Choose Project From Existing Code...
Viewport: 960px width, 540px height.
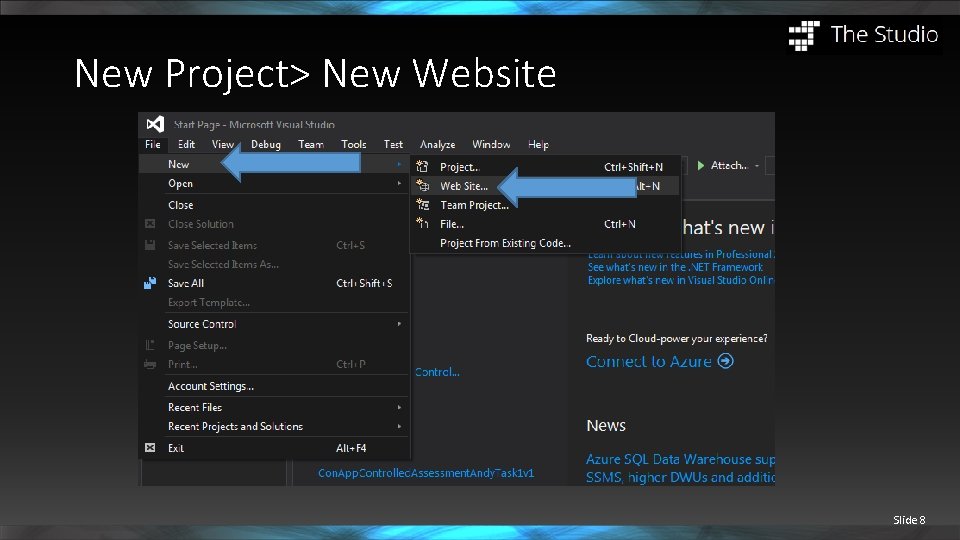tap(545, 243)
